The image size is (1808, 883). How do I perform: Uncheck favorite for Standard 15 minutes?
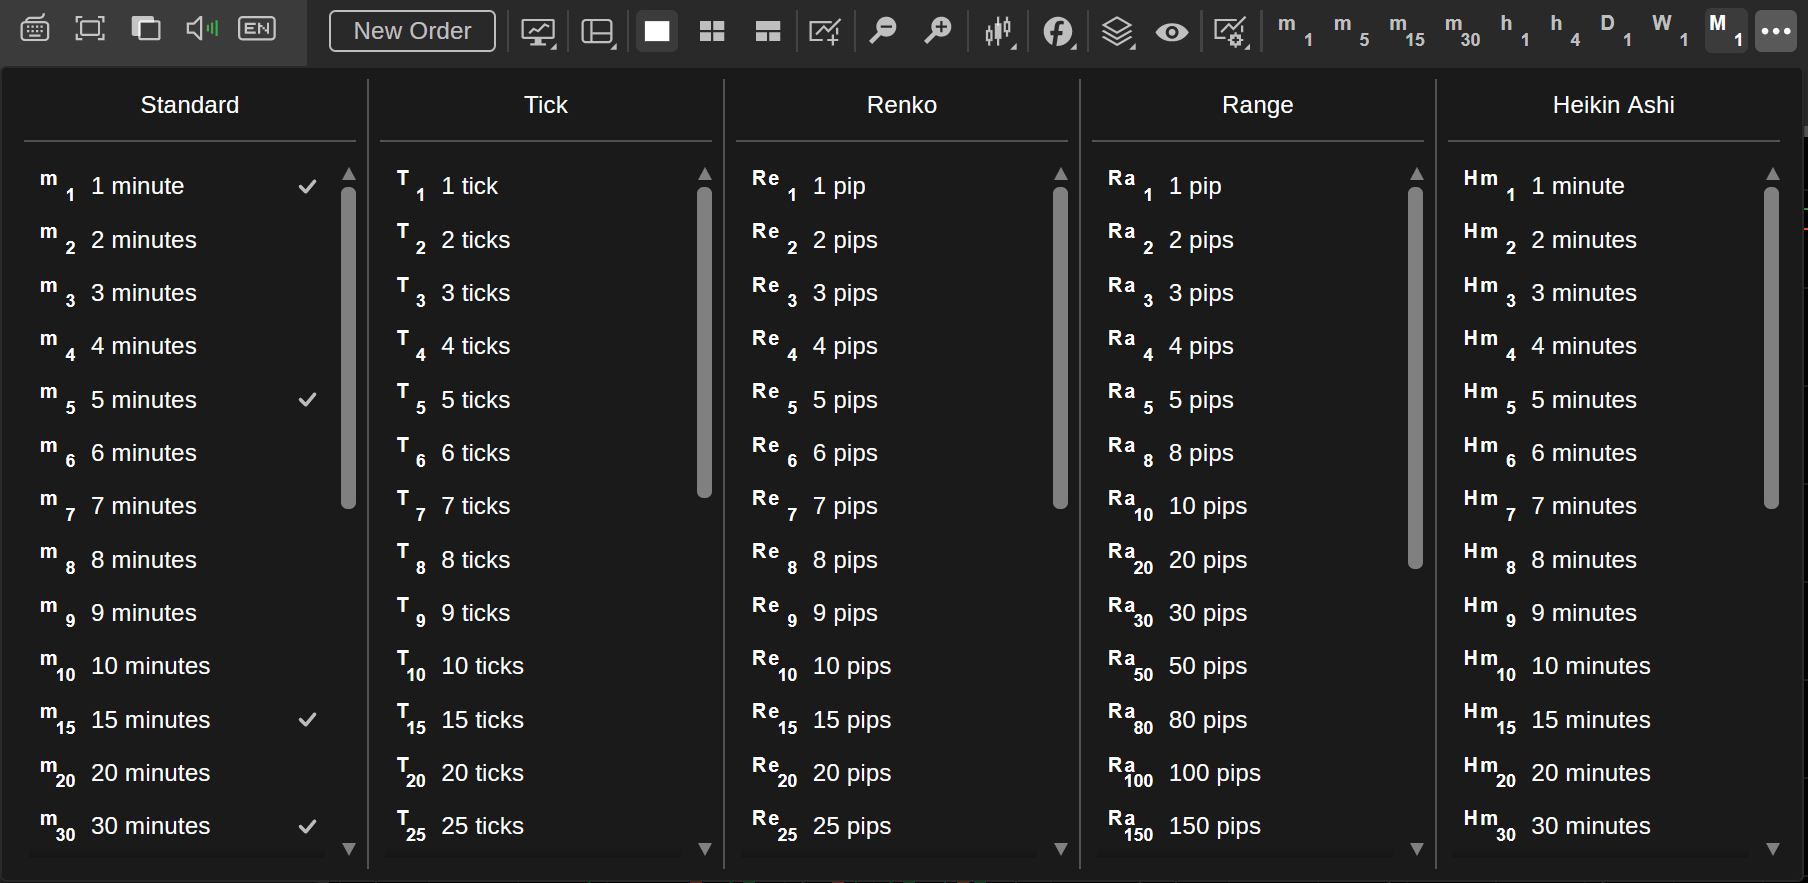coord(308,720)
